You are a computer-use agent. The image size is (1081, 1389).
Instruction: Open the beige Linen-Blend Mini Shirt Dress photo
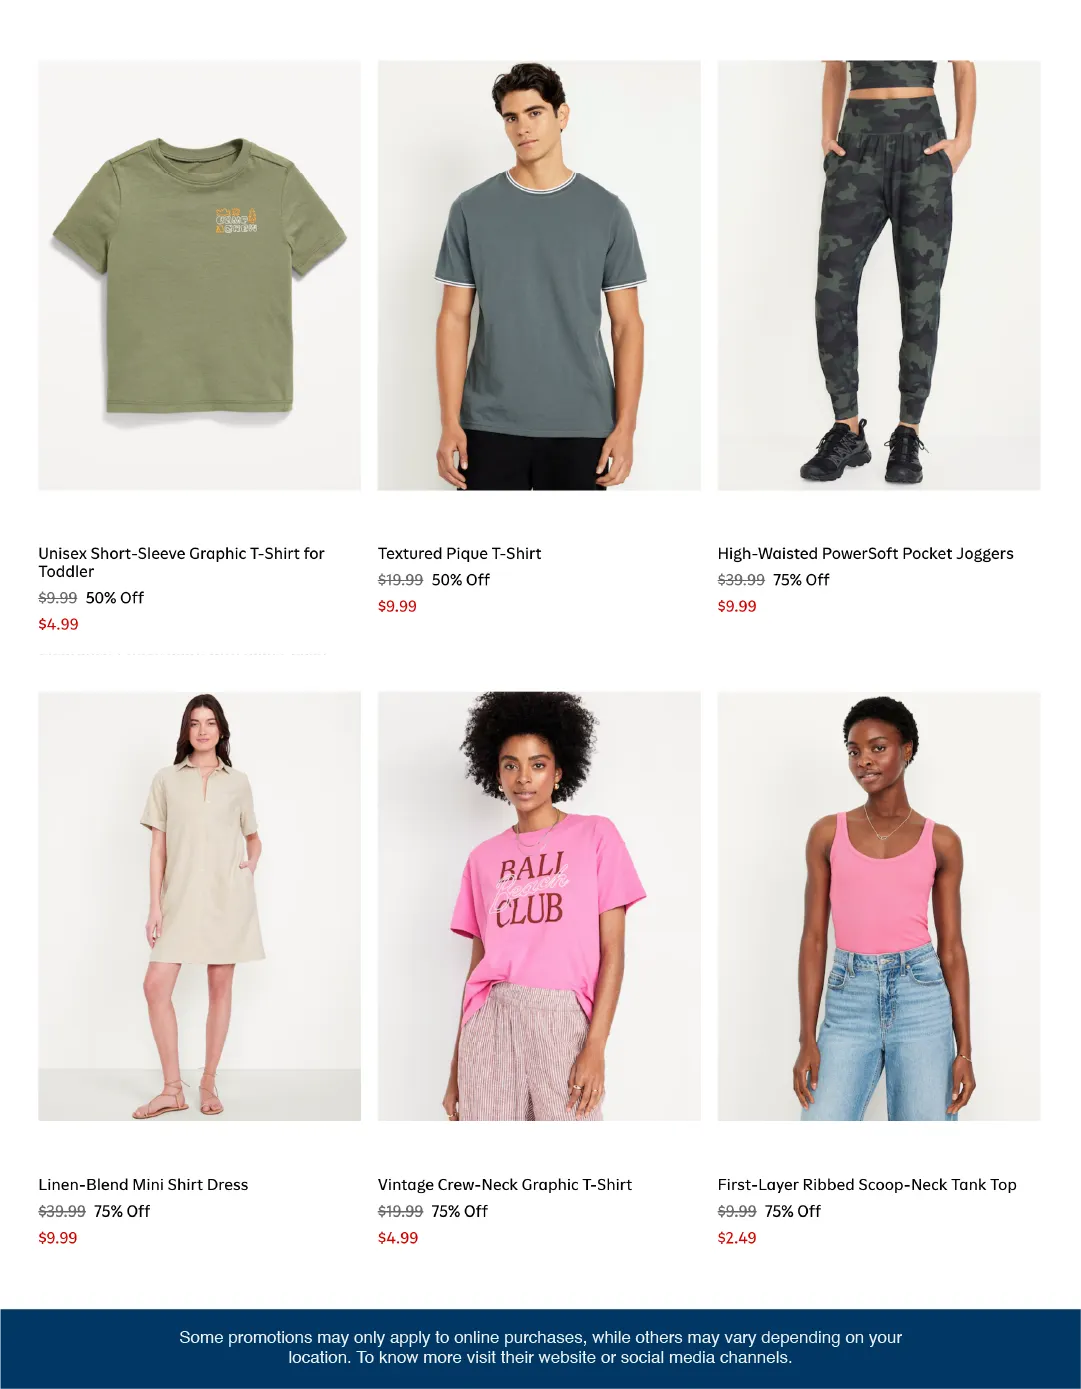[199, 906]
